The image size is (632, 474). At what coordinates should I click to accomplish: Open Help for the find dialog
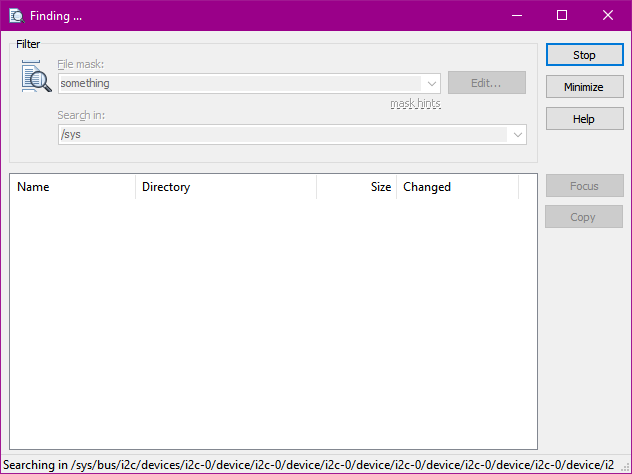(x=584, y=119)
